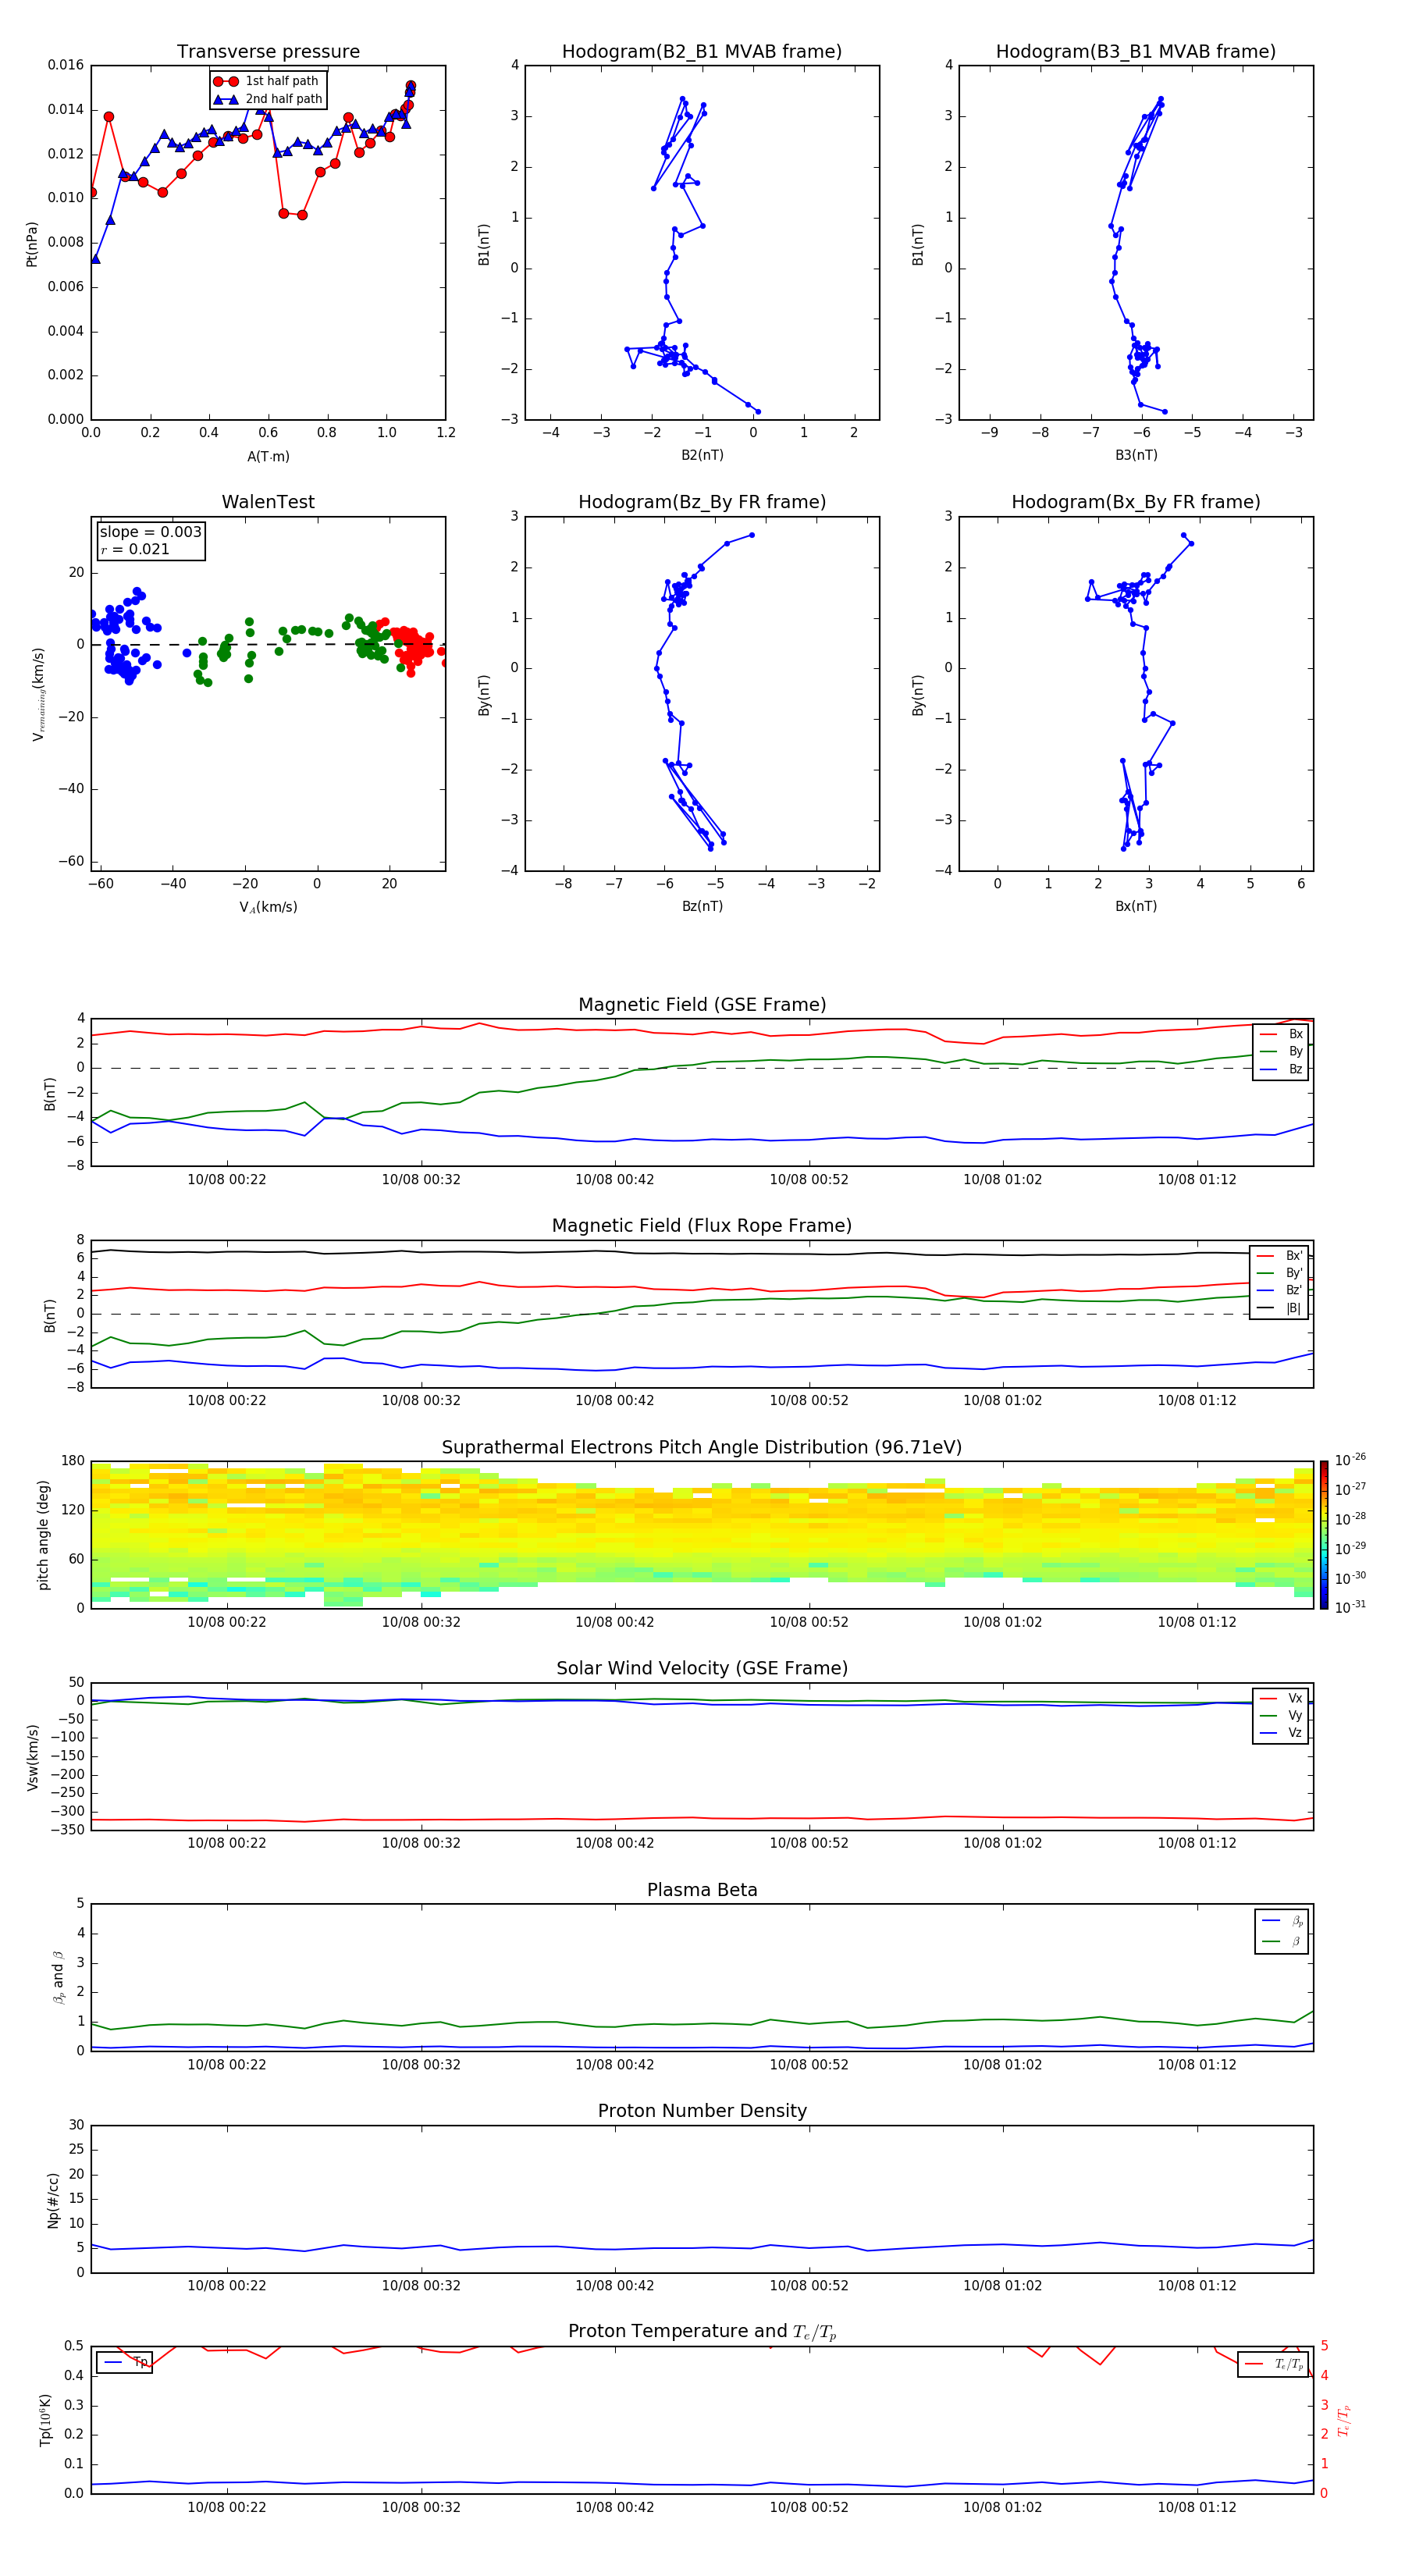
Task: Click '10/08 00:42' tick under Plasma Beta
Action: (x=615, y=2065)
